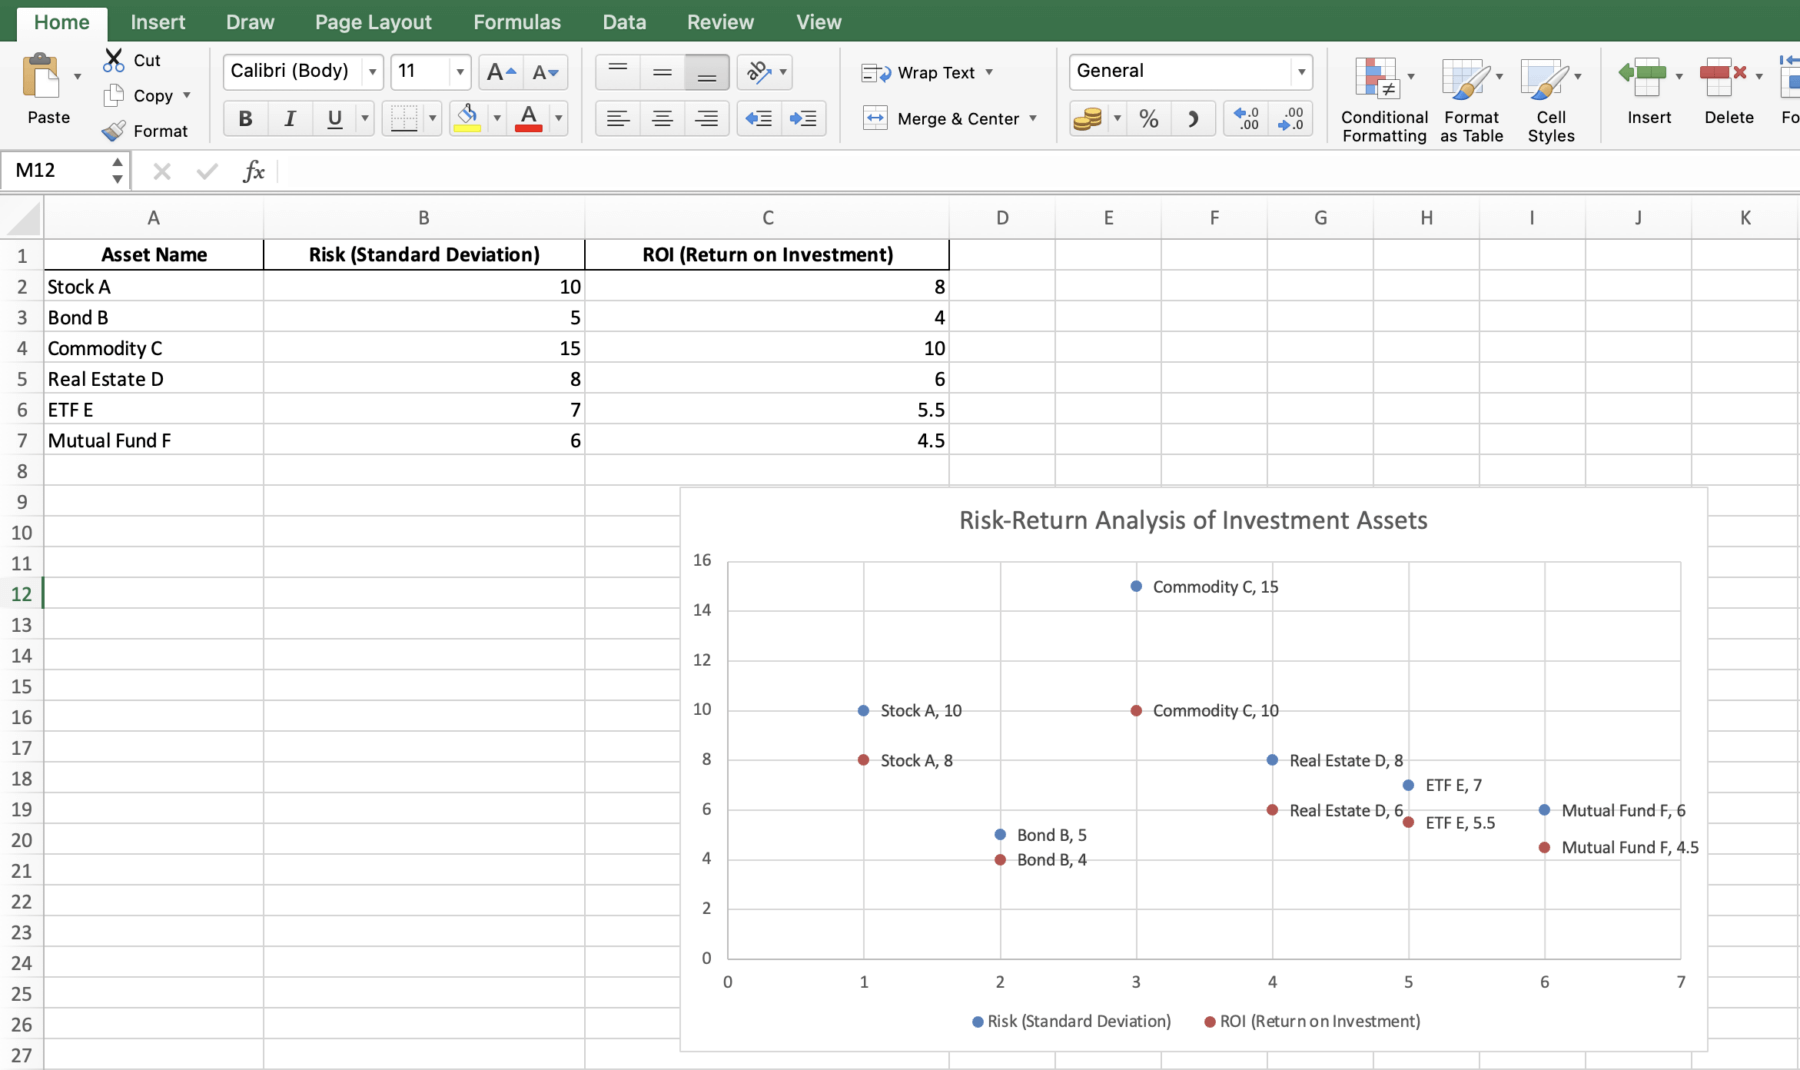Switch to the Formulas ribbon tab

516,21
